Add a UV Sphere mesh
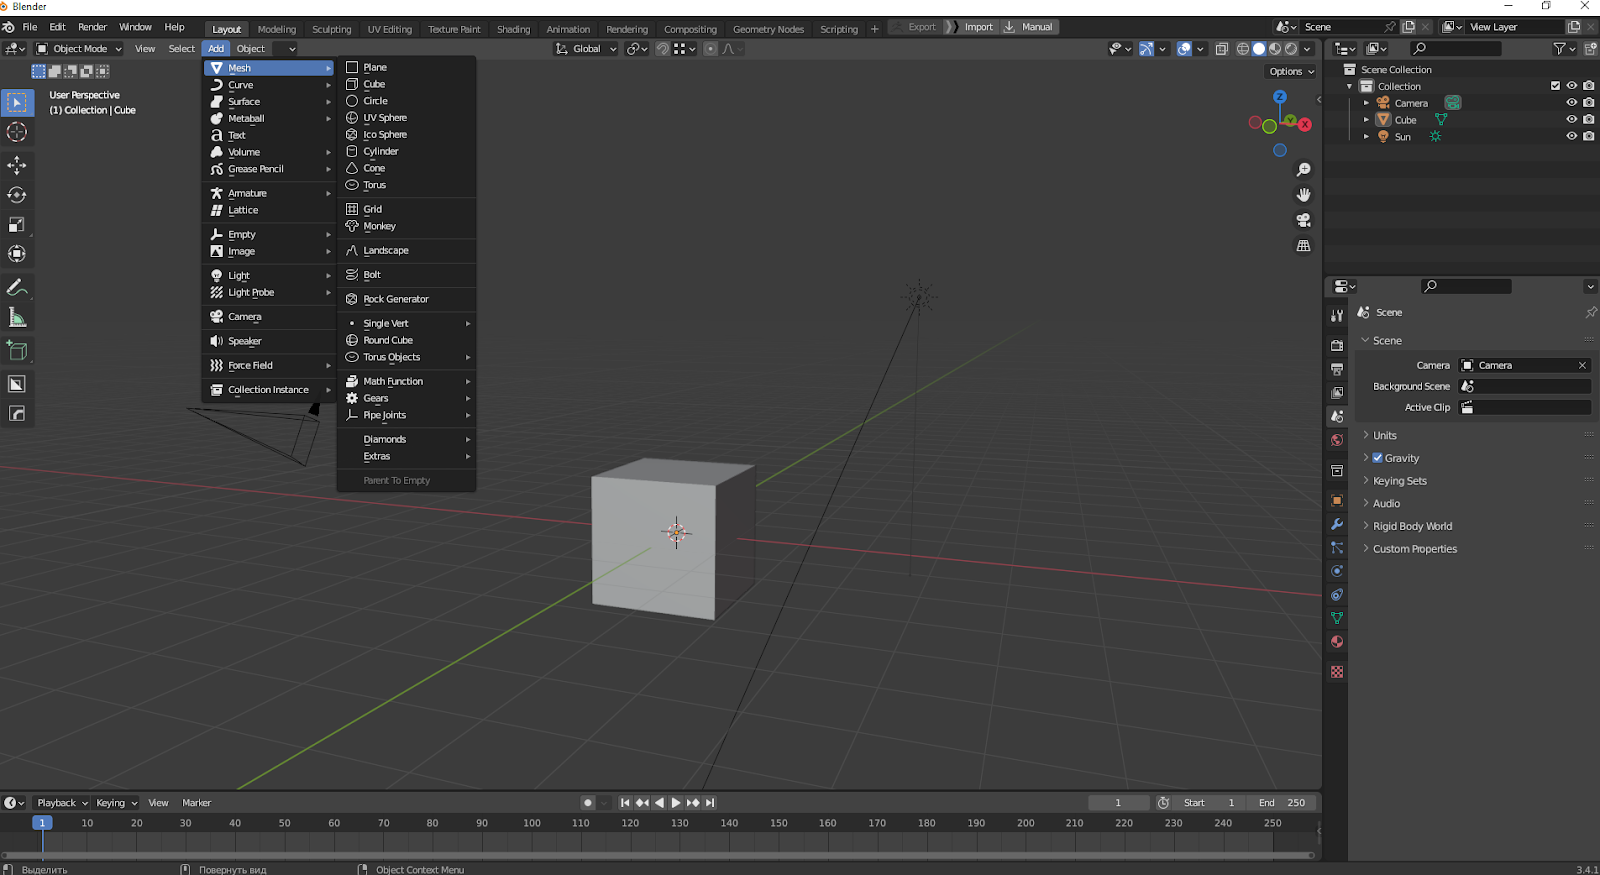The width and height of the screenshot is (1600, 875). (406, 118)
